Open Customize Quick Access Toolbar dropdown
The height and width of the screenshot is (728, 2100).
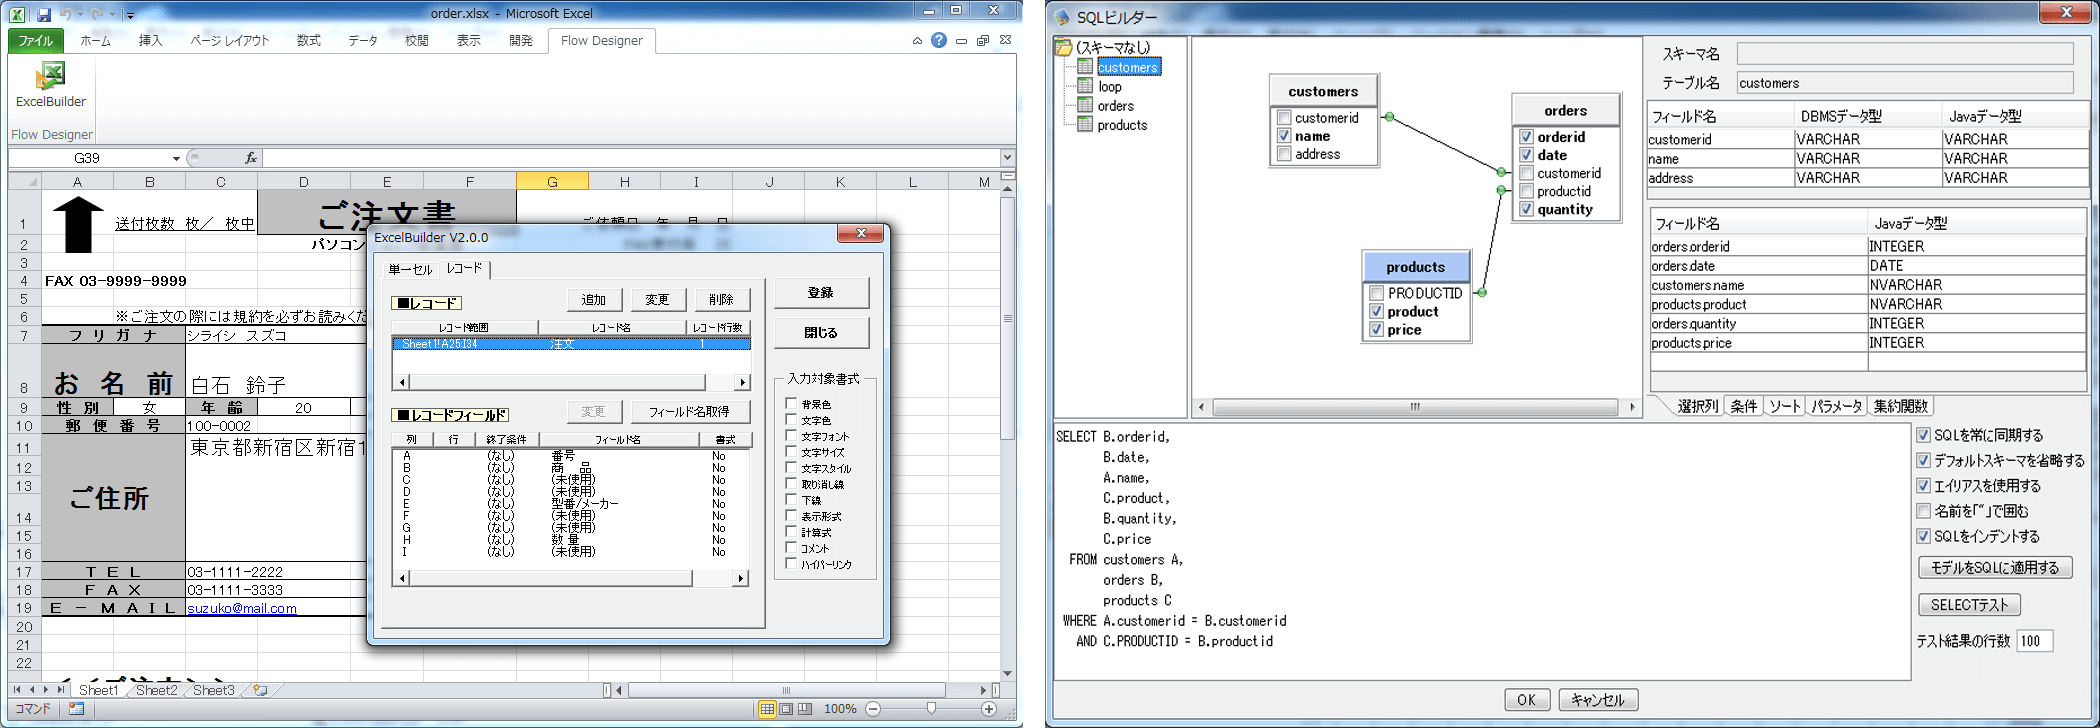point(131,15)
